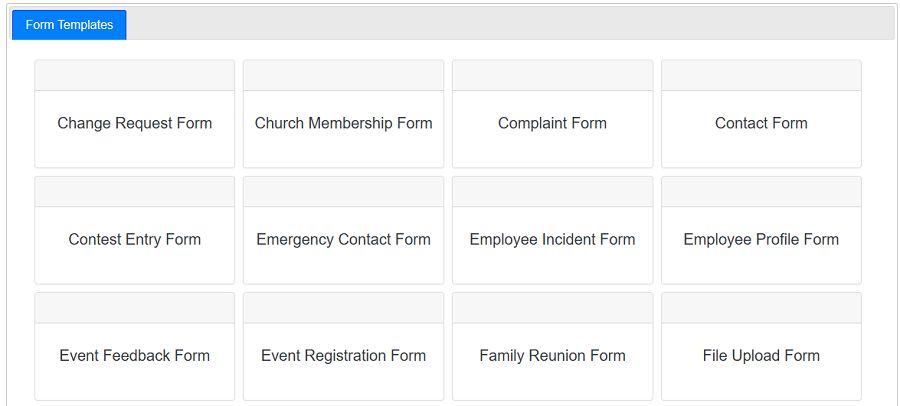The height and width of the screenshot is (406, 900).
Task: Click the header strip above Family Reunion Form
Action: pyautogui.click(x=552, y=308)
